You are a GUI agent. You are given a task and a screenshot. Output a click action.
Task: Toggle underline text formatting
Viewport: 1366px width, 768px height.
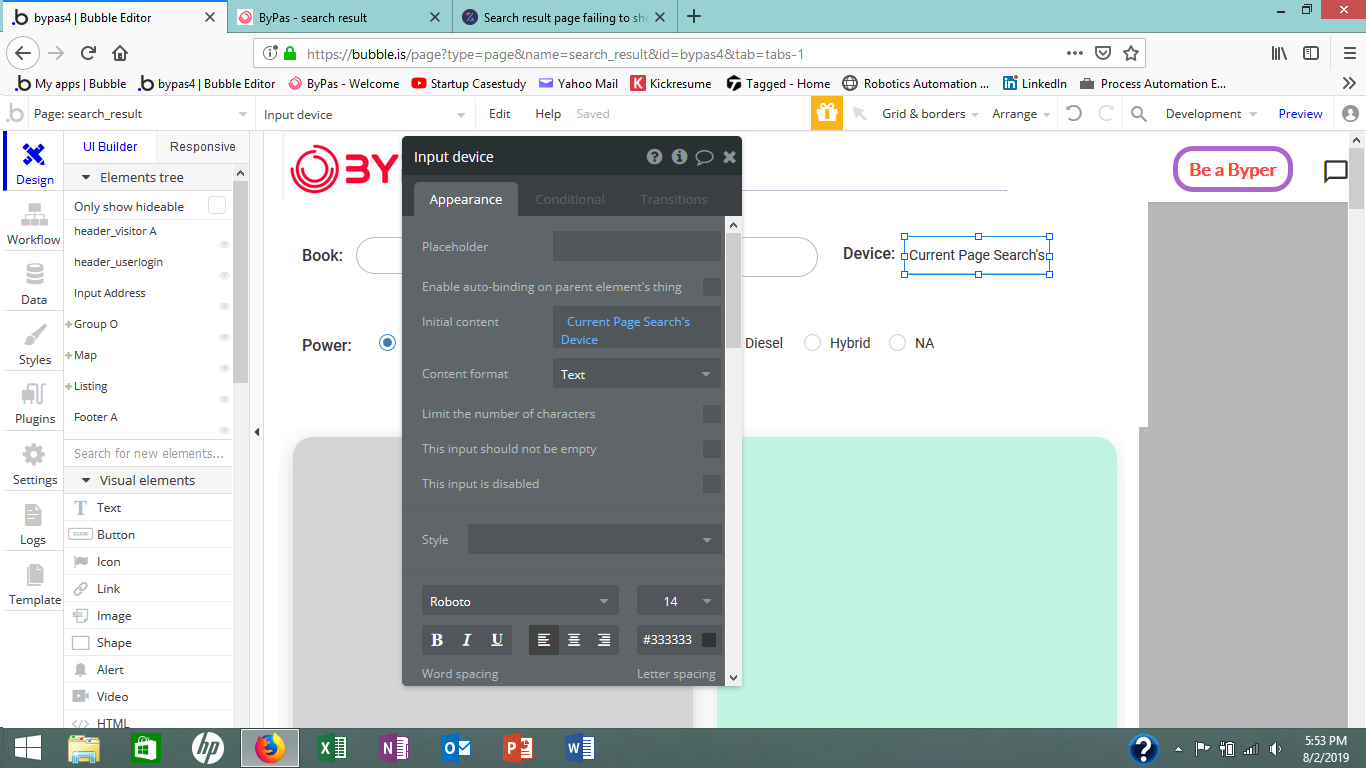click(496, 640)
